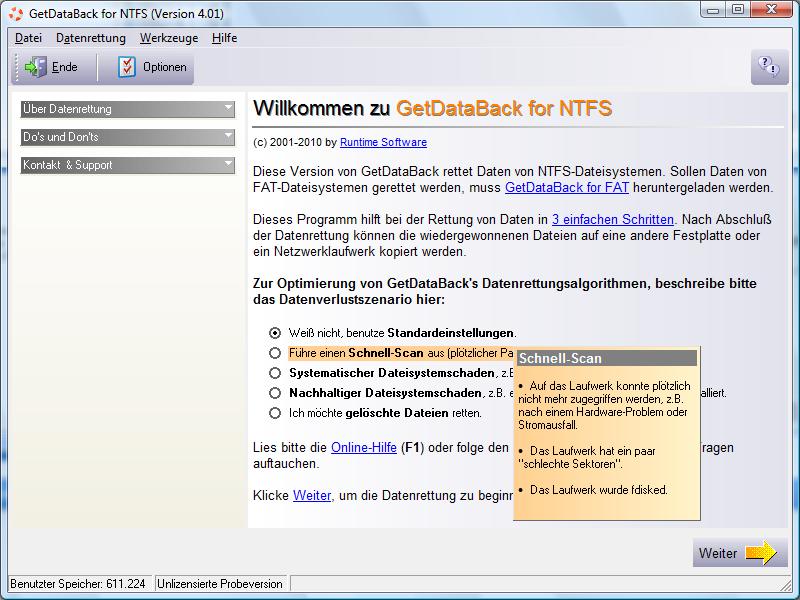Open the Datenrettung menu
Image resolution: width=800 pixels, height=600 pixels.
91,38
